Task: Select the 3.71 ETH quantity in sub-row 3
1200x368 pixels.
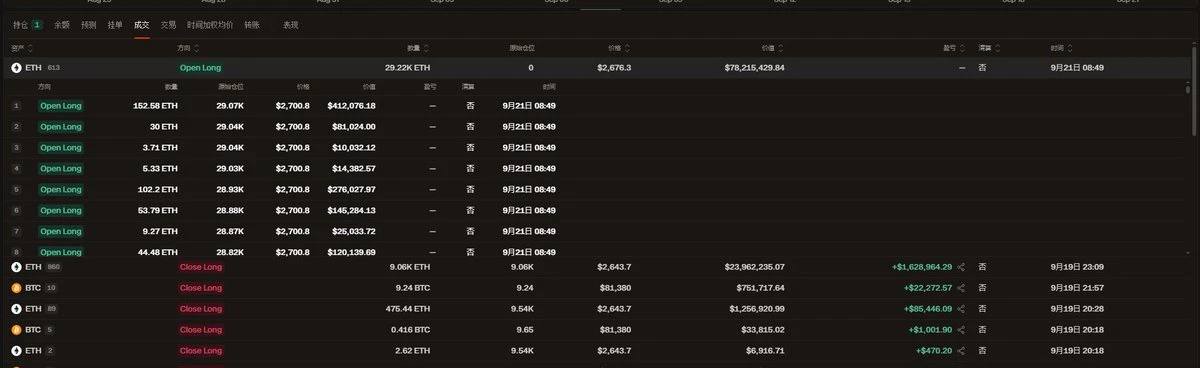Action: [161, 147]
